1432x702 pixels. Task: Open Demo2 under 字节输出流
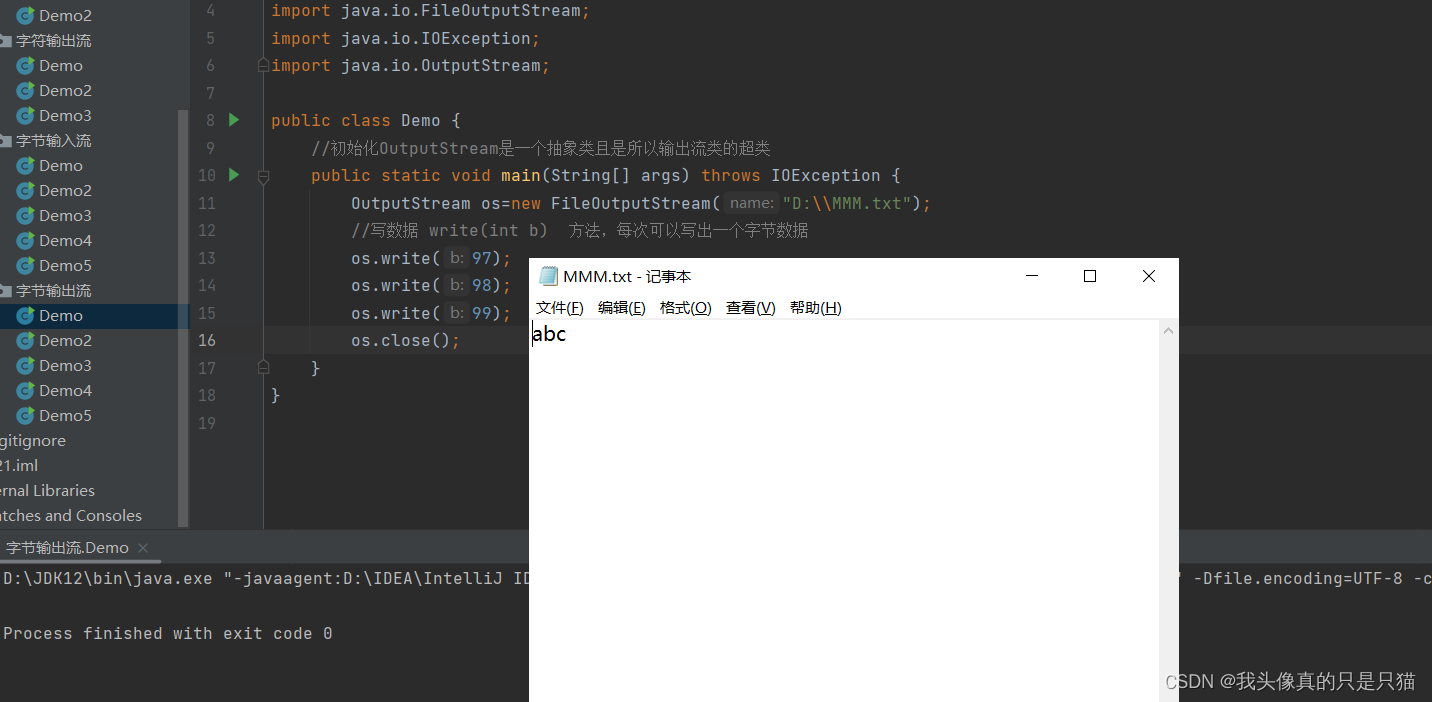[65, 340]
